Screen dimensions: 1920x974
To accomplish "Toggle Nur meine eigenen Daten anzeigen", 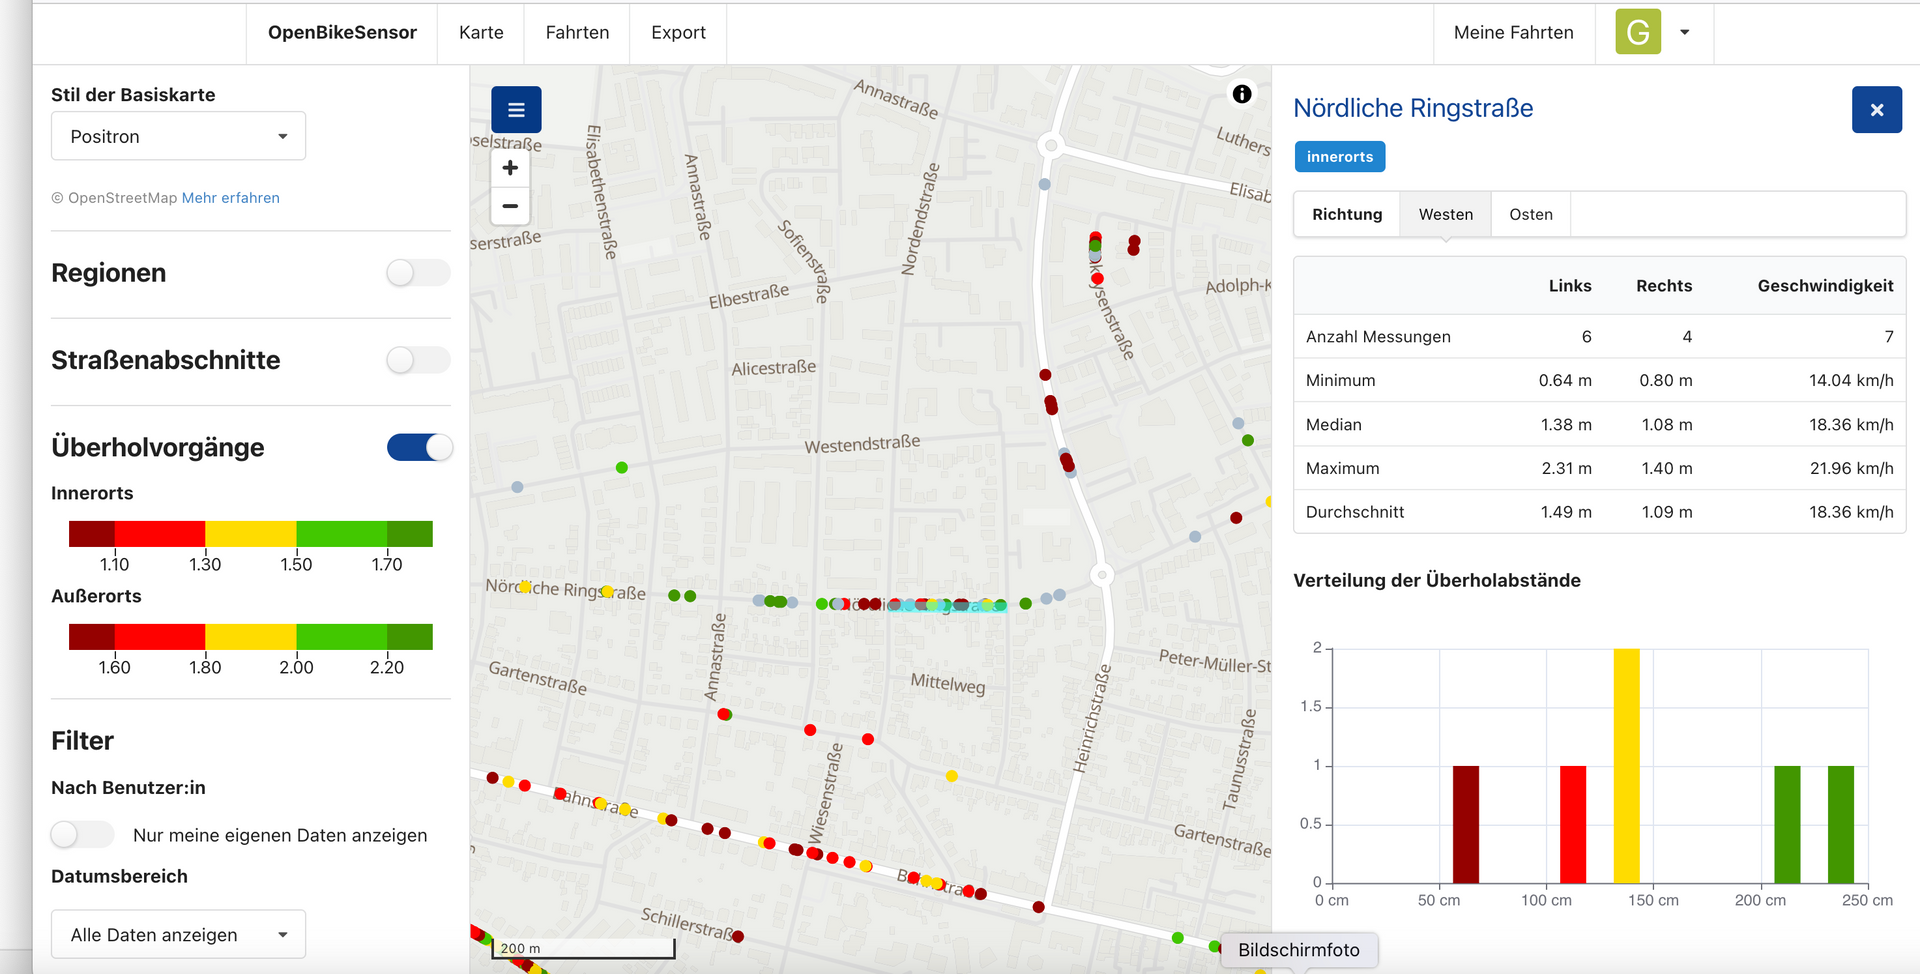I will coord(82,835).
